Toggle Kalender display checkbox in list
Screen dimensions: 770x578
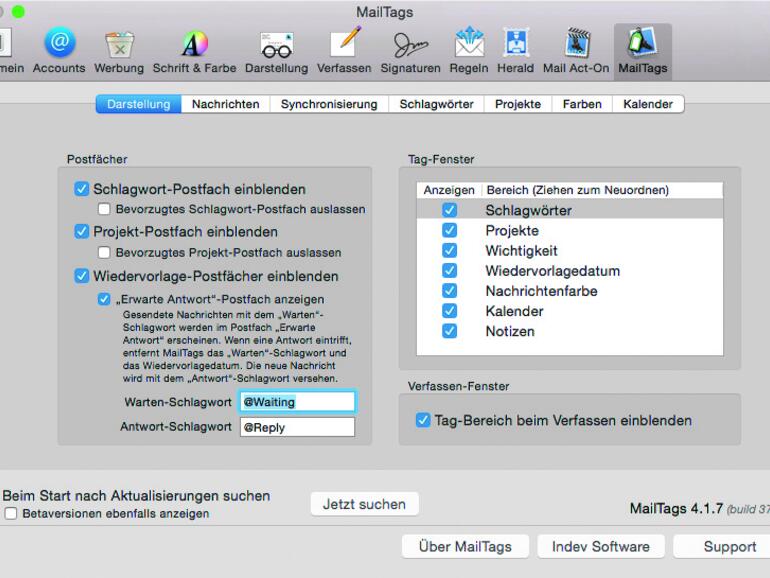pyautogui.click(x=449, y=311)
